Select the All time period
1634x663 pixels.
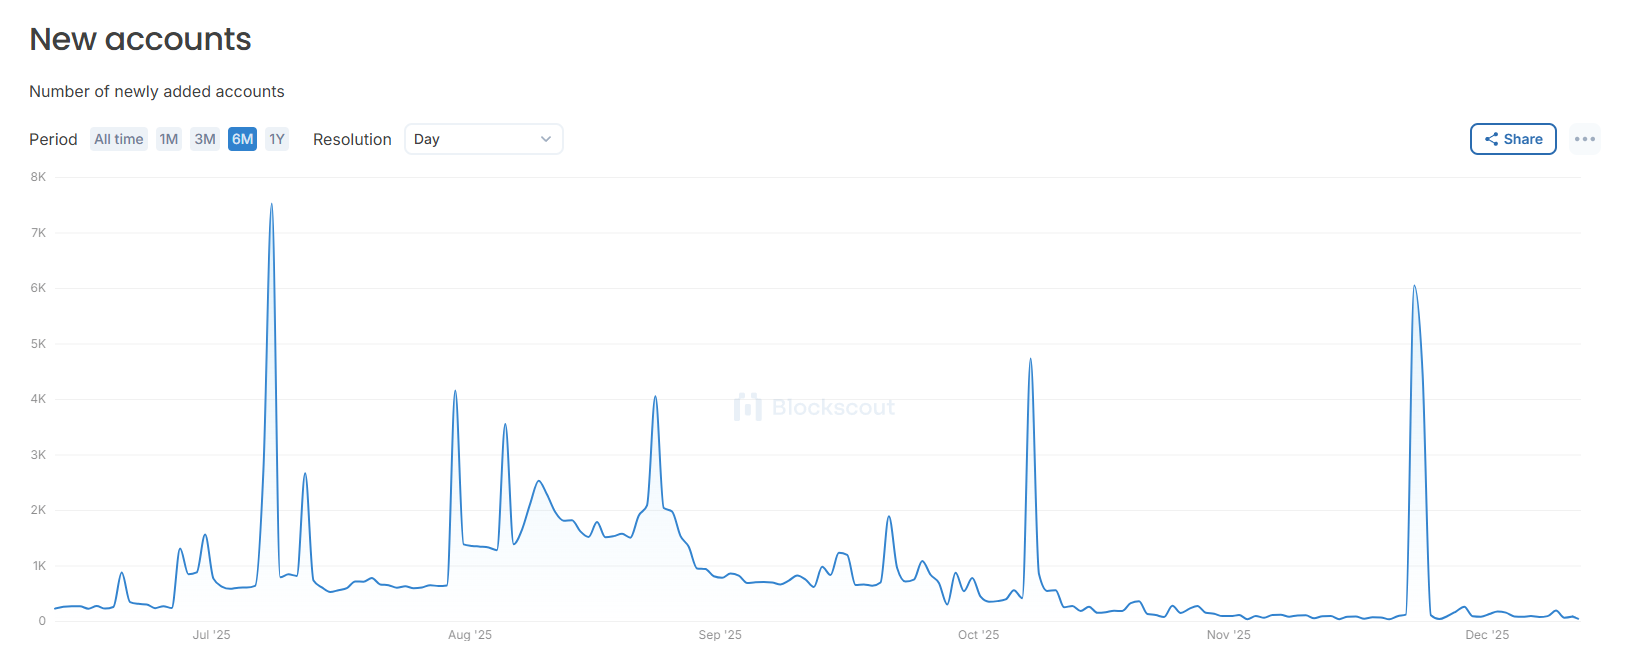(119, 139)
